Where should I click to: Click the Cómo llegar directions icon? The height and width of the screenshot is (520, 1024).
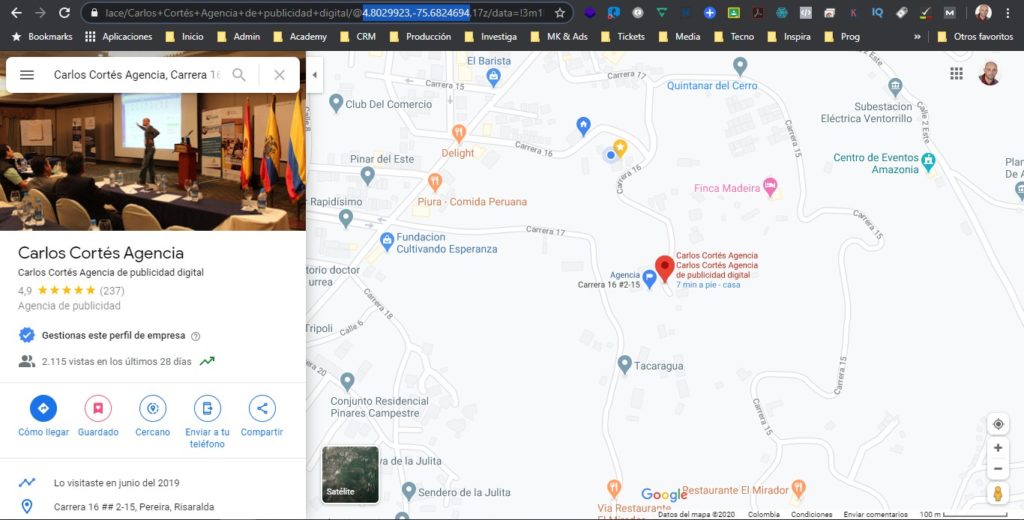click(x=43, y=408)
